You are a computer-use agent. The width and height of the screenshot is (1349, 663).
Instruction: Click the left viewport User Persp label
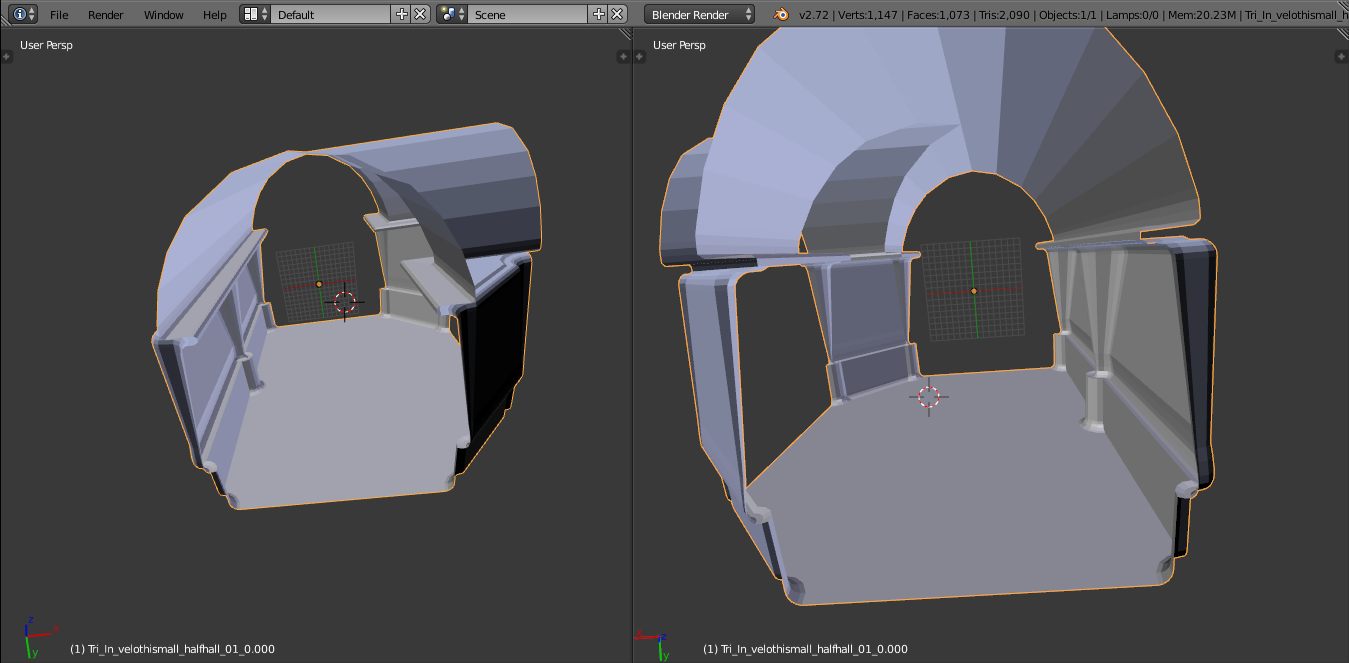tap(46, 45)
